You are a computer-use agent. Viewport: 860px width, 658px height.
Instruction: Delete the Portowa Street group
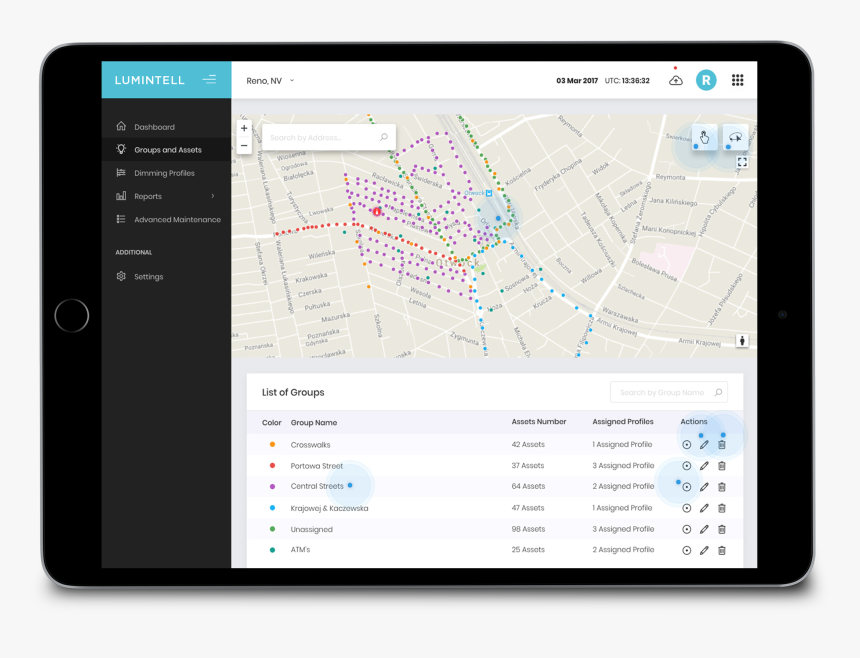(722, 466)
